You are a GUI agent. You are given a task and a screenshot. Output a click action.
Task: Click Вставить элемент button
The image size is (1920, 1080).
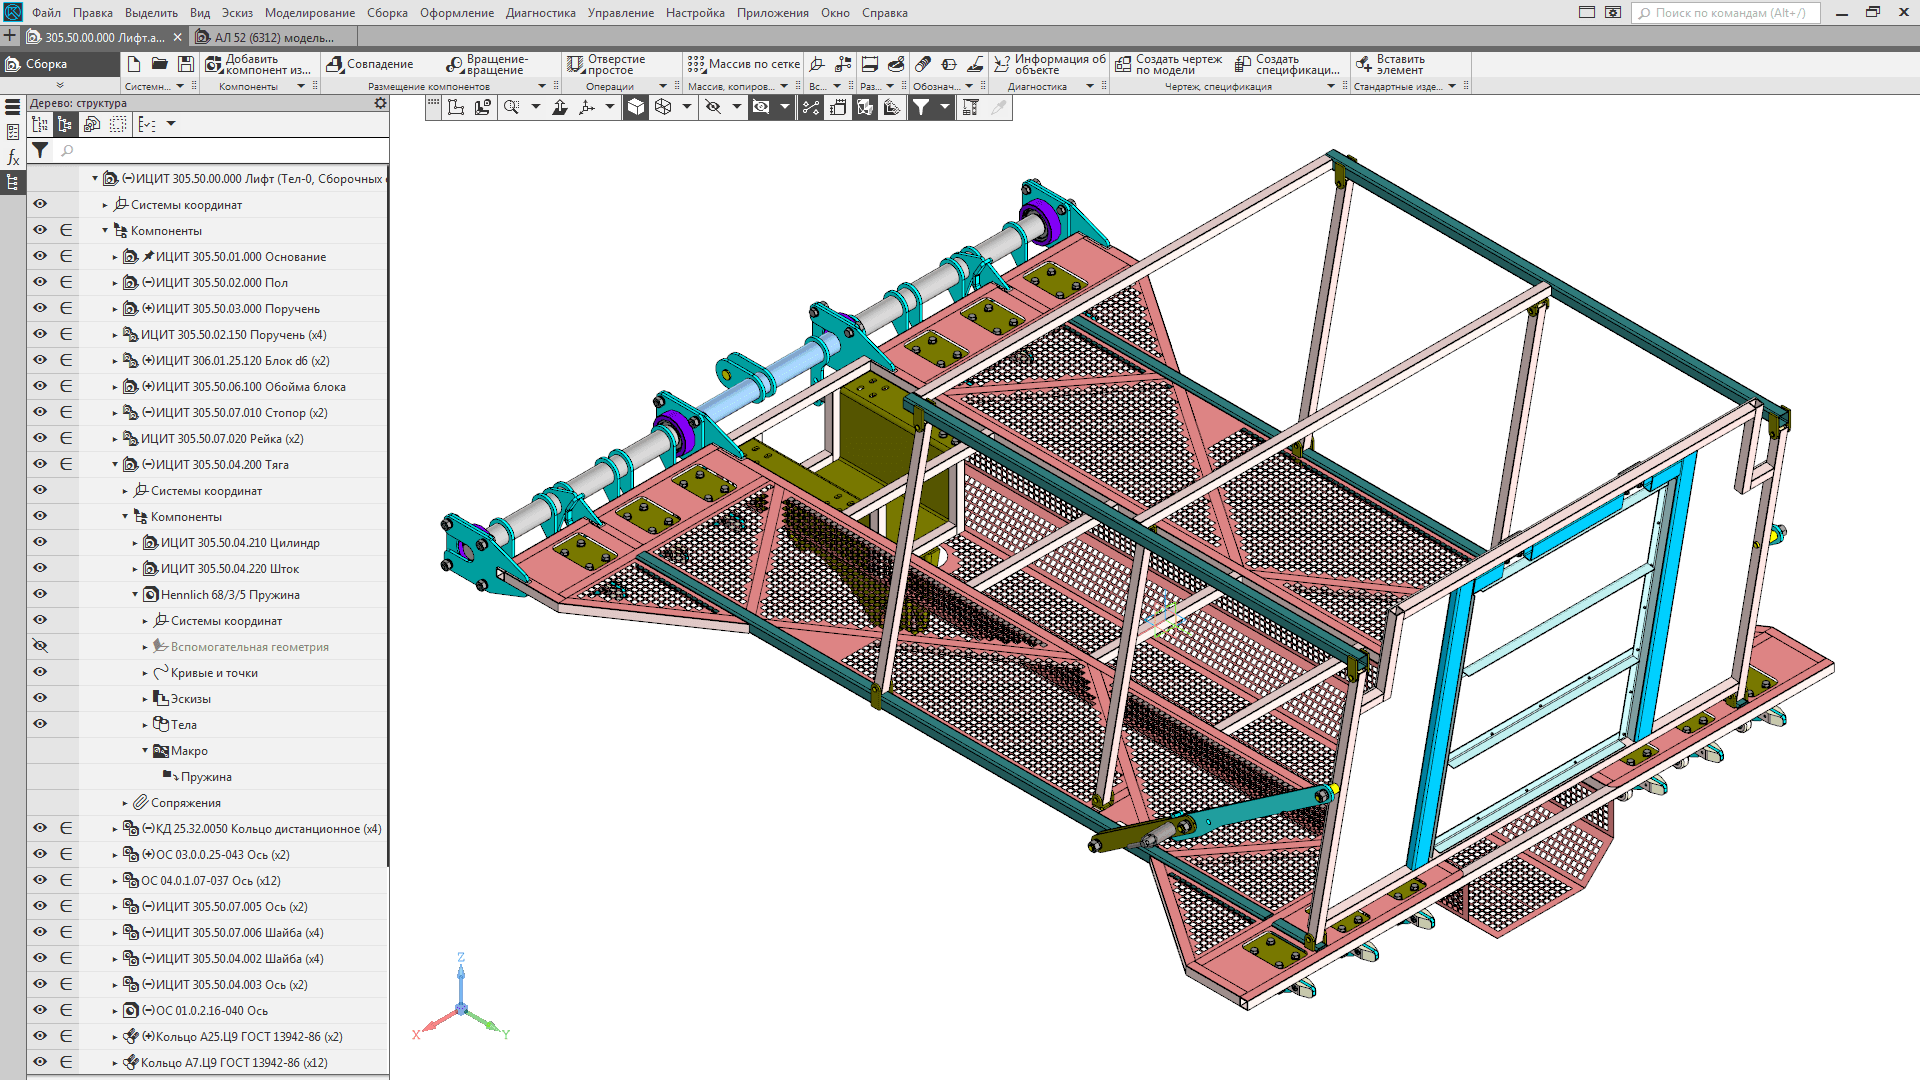click(x=1390, y=64)
